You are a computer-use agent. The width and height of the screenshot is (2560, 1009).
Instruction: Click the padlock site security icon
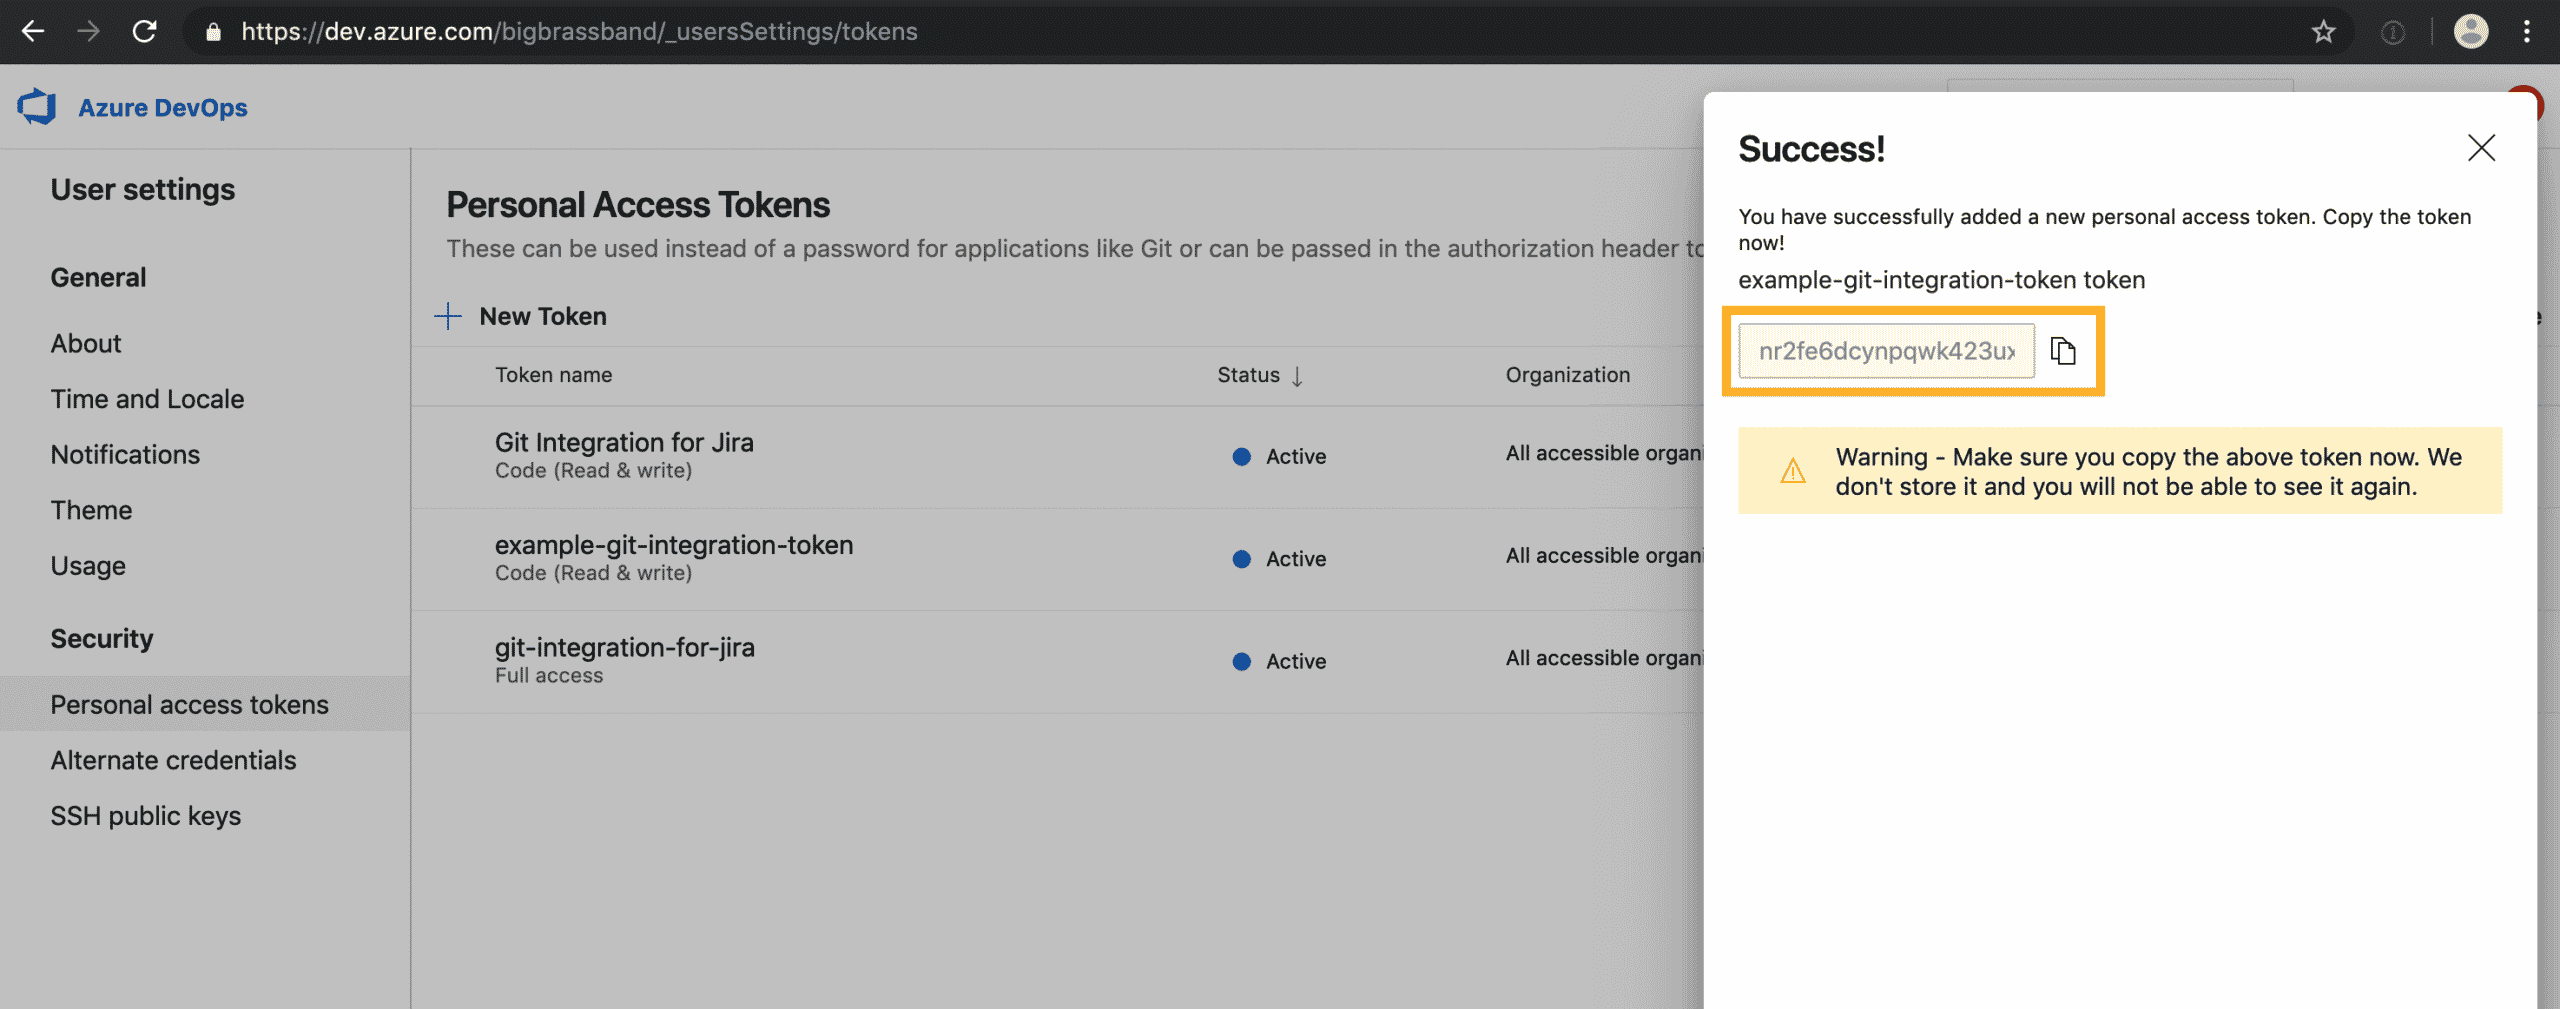coord(213,32)
